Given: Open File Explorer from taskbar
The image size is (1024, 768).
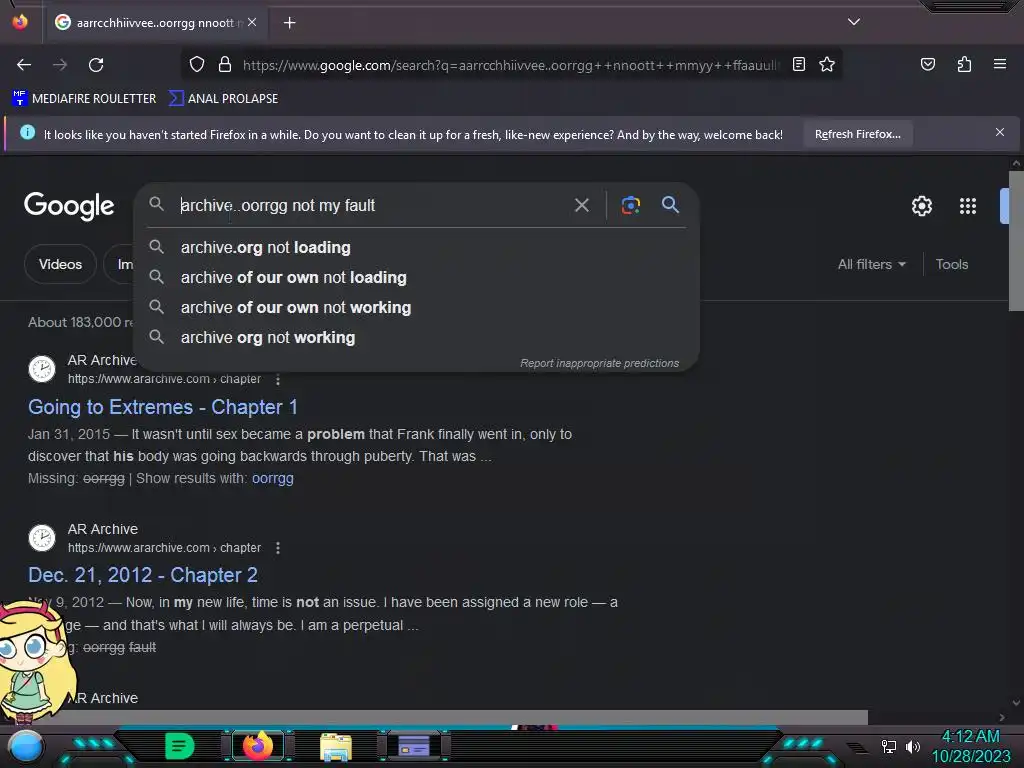Looking at the screenshot, I should coord(336,746).
